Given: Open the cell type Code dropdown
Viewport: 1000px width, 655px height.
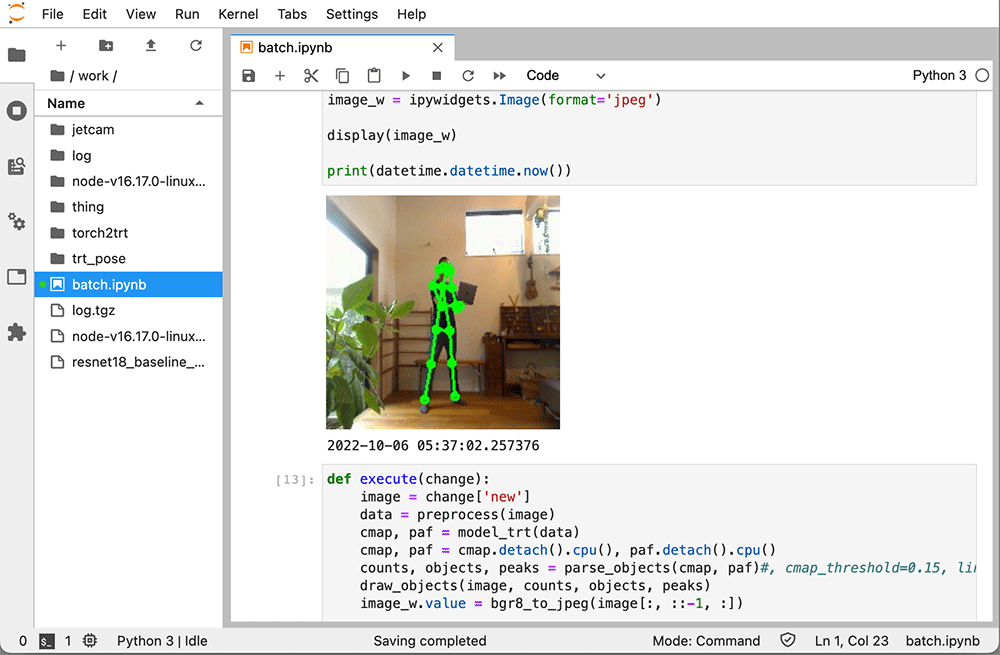Looking at the screenshot, I should tap(565, 75).
